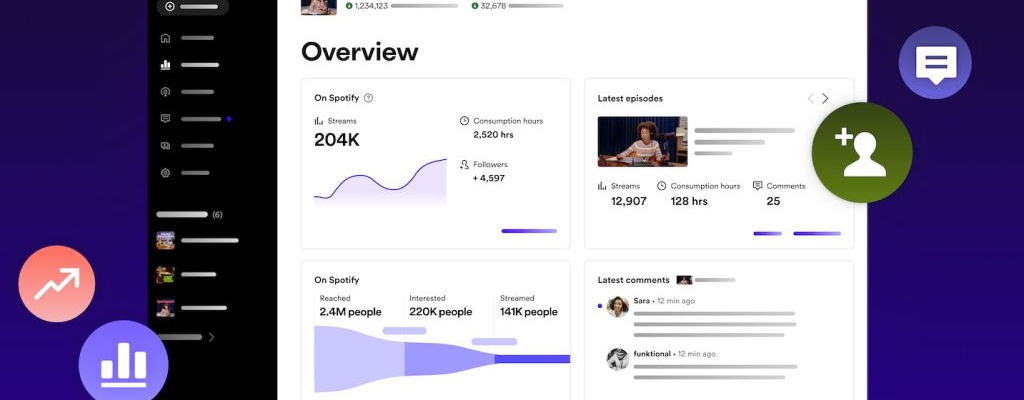The width and height of the screenshot is (1024, 400).
Task: Go to previous episode with left arrow
Action: pos(810,98)
